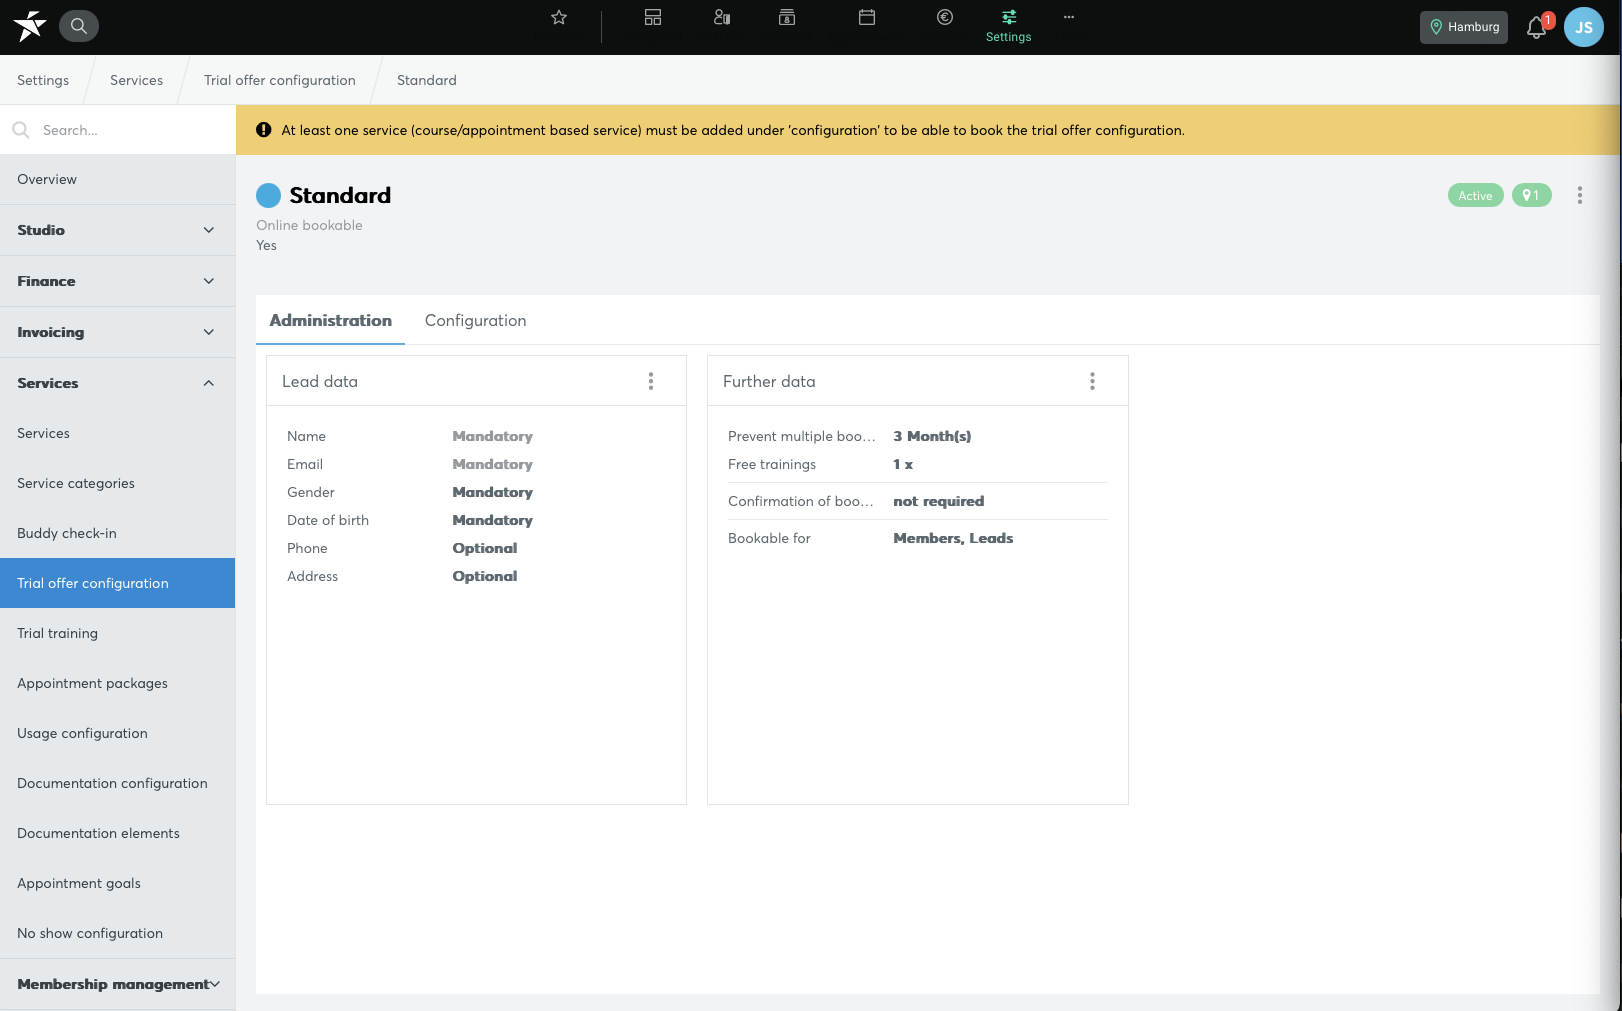Open the More ellipsis menu in top bar
1622x1011 pixels.
[1069, 17]
